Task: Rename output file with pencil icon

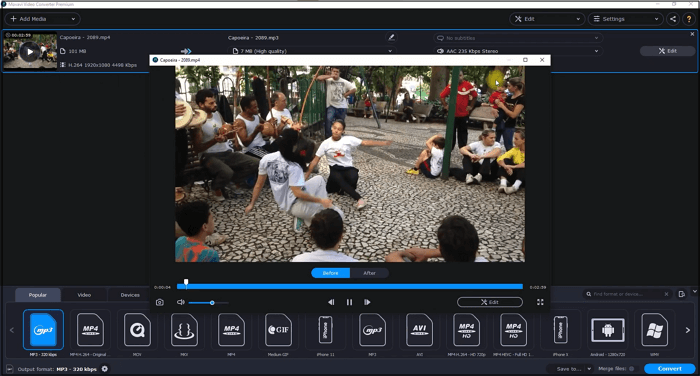Action: [x=391, y=38]
